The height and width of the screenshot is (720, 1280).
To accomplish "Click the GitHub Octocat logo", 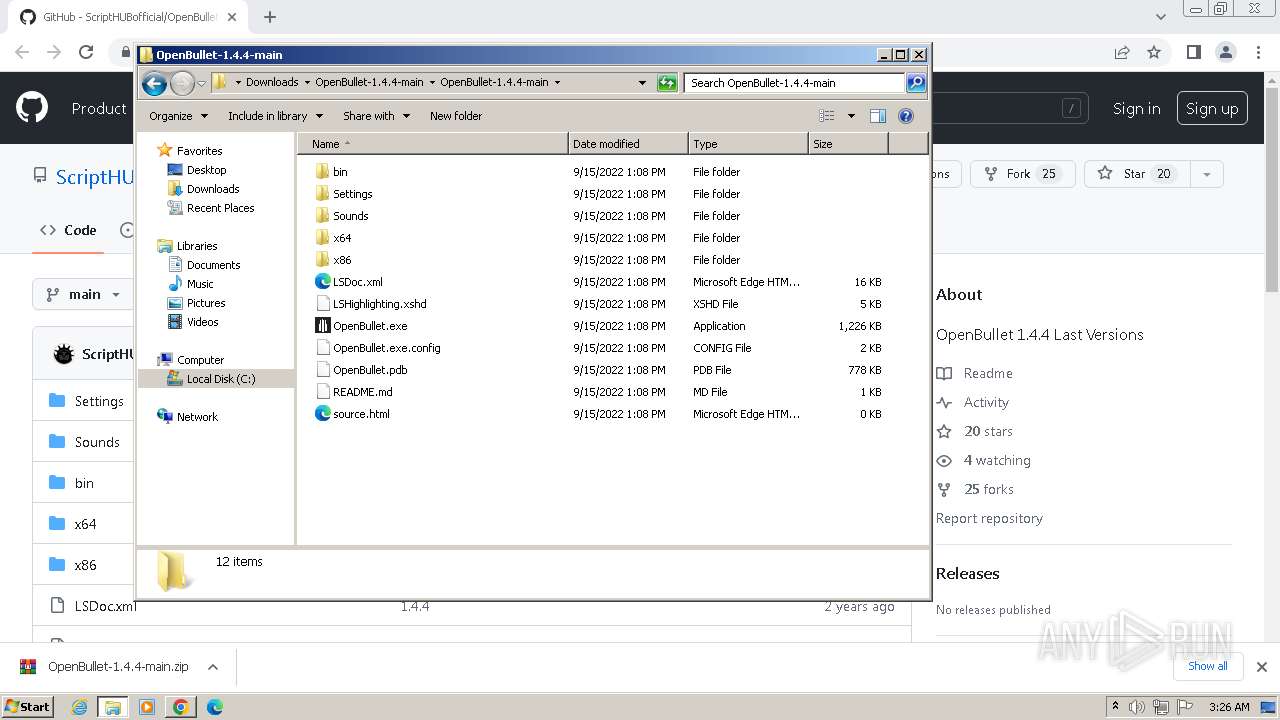I will [32, 108].
